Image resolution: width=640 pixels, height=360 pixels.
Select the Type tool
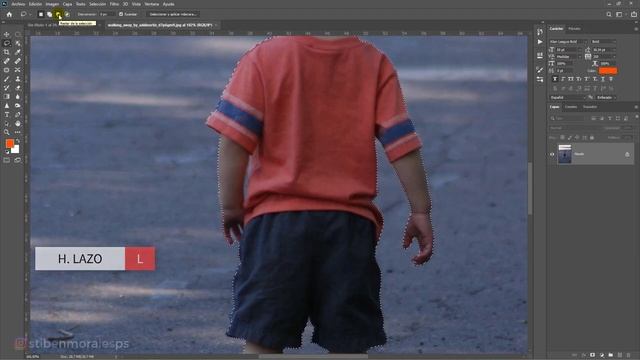coord(7,115)
